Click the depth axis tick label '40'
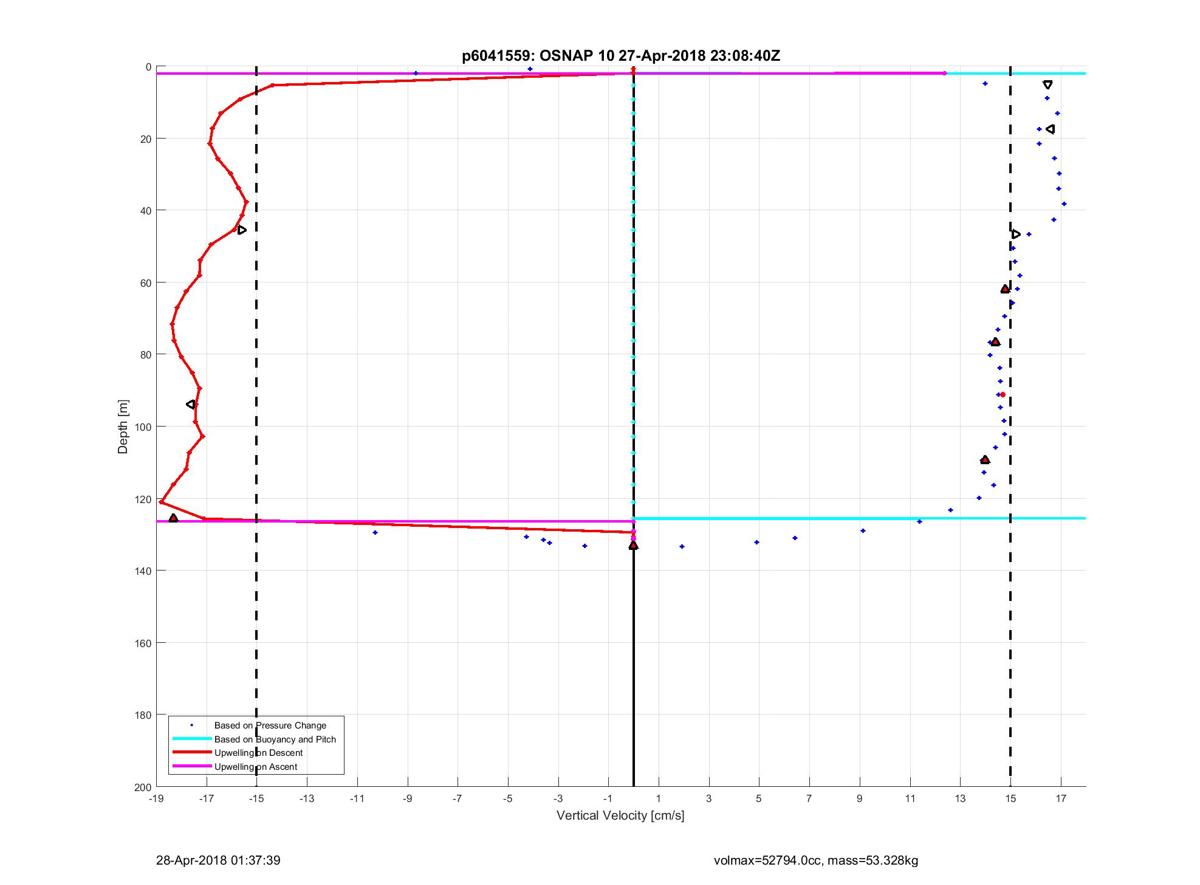 (145, 210)
